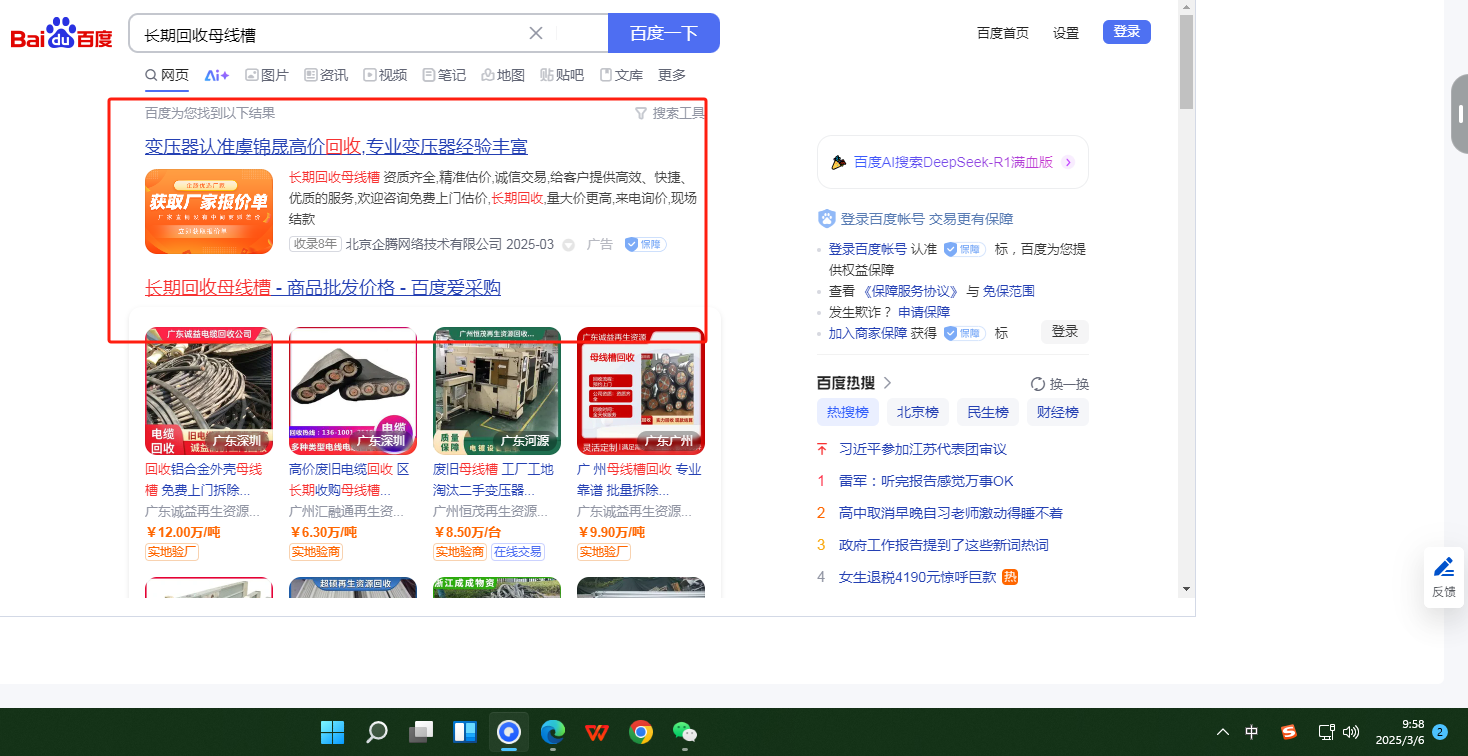Click the 热 badge next to 女生退税
The width and height of the screenshot is (1468, 756).
click(x=1010, y=577)
